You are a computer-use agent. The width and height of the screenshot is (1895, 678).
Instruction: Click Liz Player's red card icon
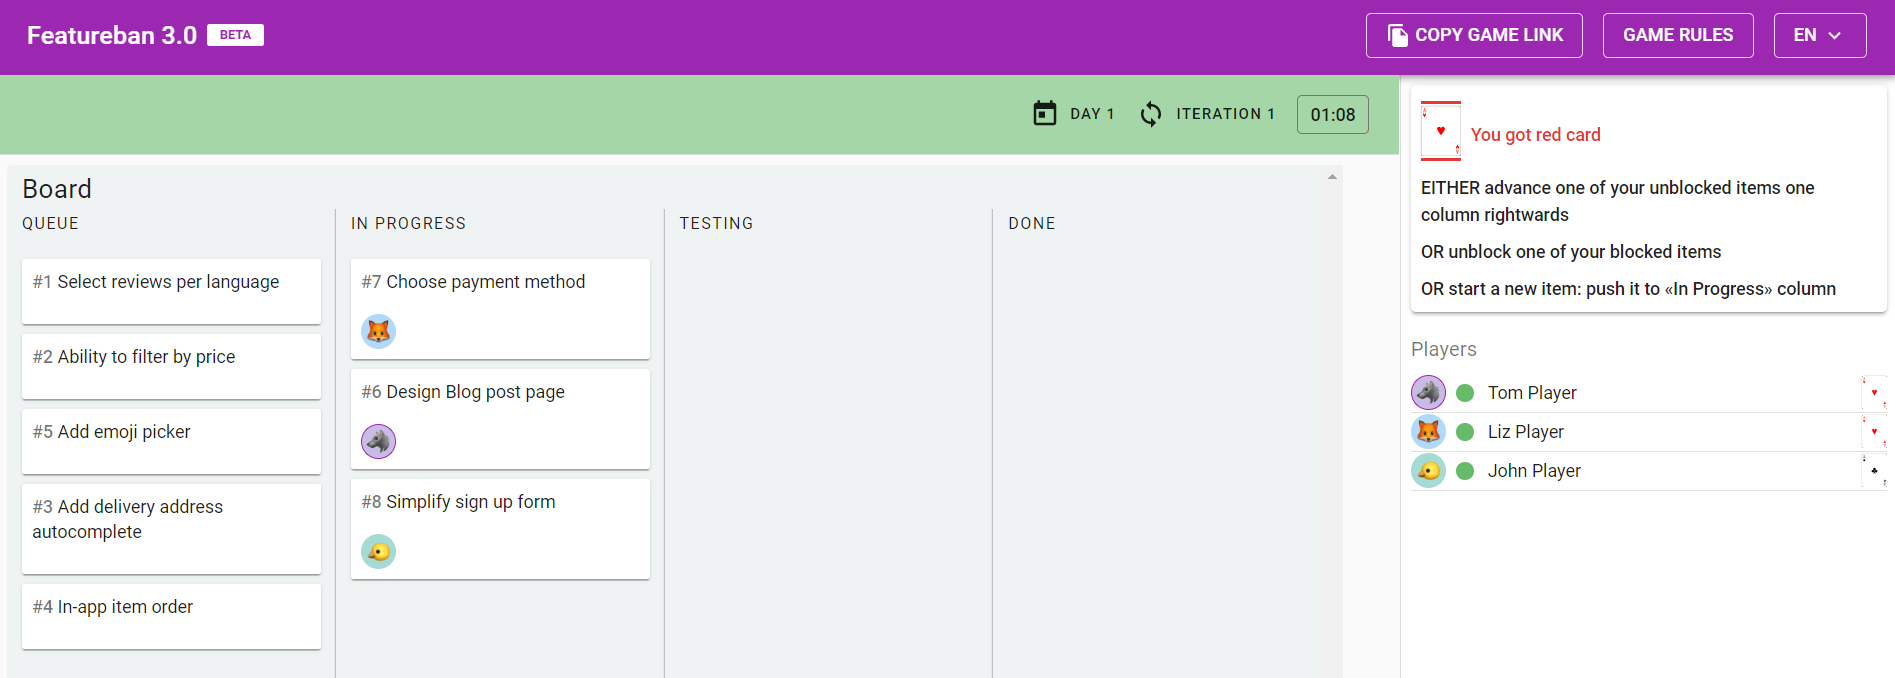coord(1874,431)
